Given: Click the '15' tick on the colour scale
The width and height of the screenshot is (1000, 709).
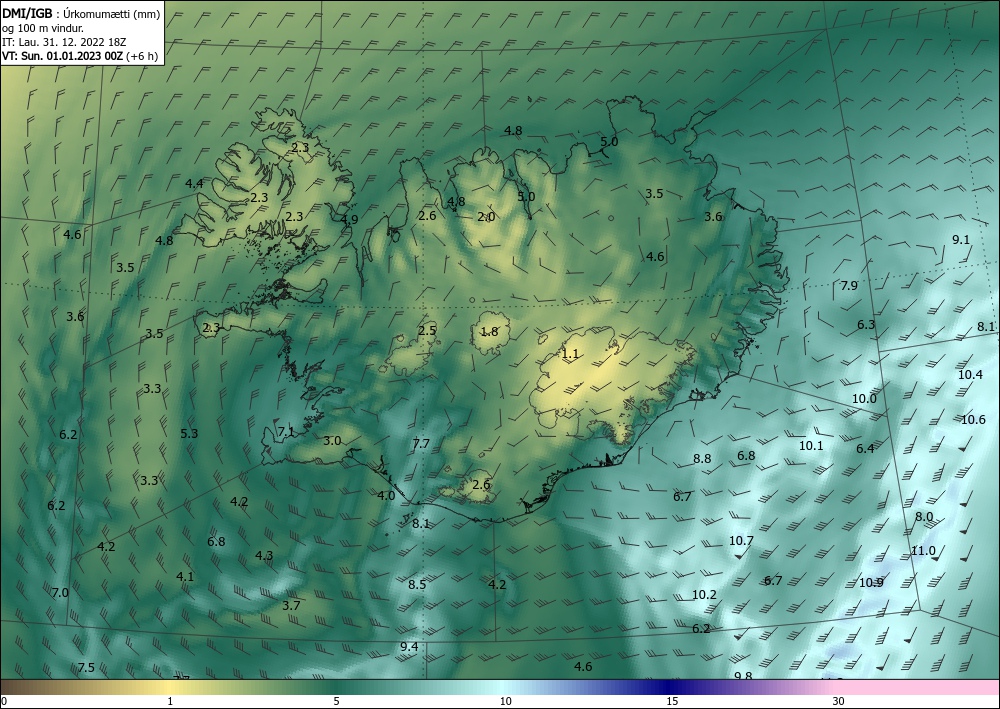Looking at the screenshot, I should [x=672, y=701].
